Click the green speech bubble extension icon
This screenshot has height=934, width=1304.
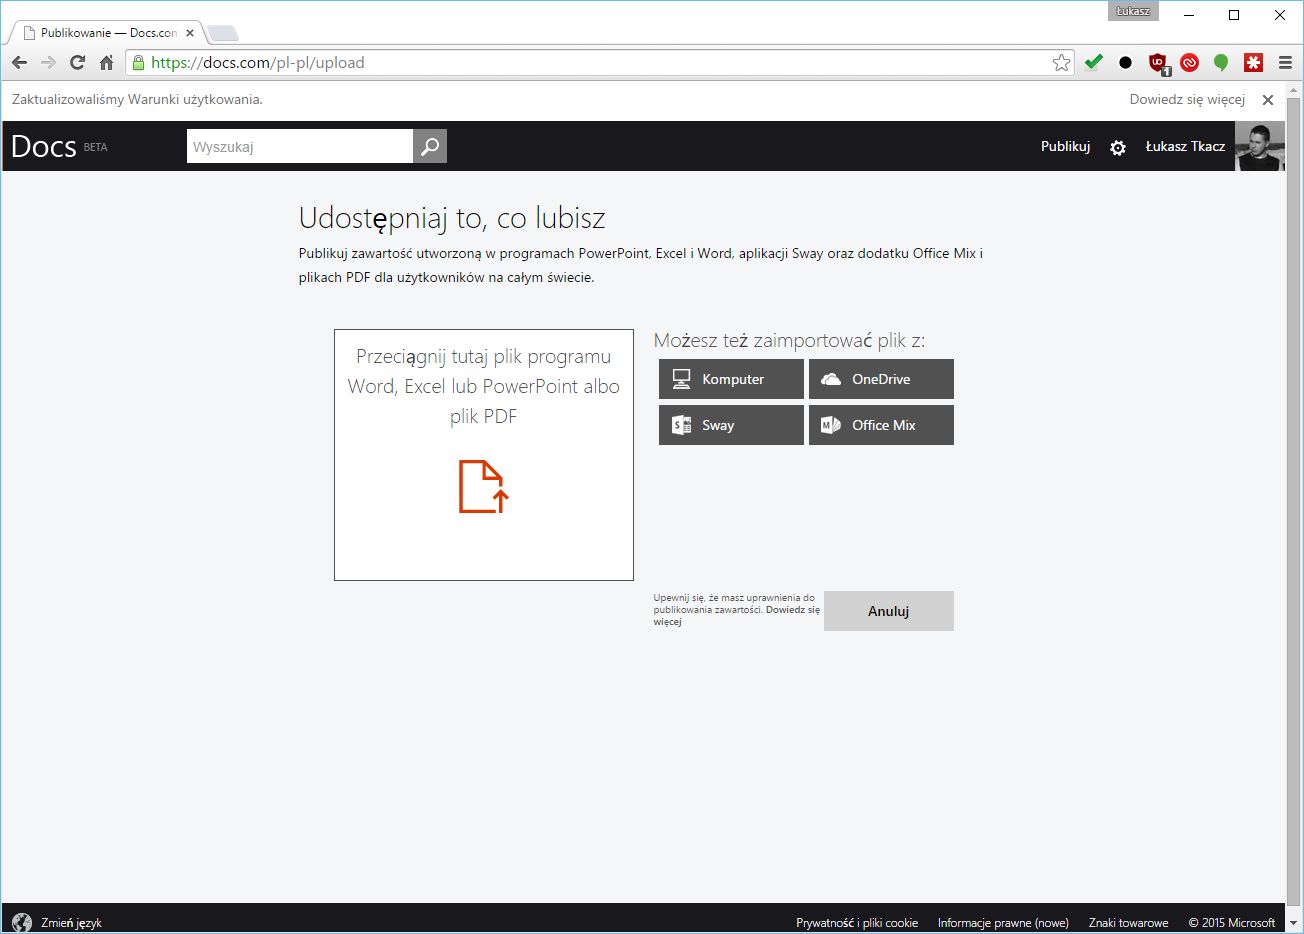click(x=1221, y=62)
